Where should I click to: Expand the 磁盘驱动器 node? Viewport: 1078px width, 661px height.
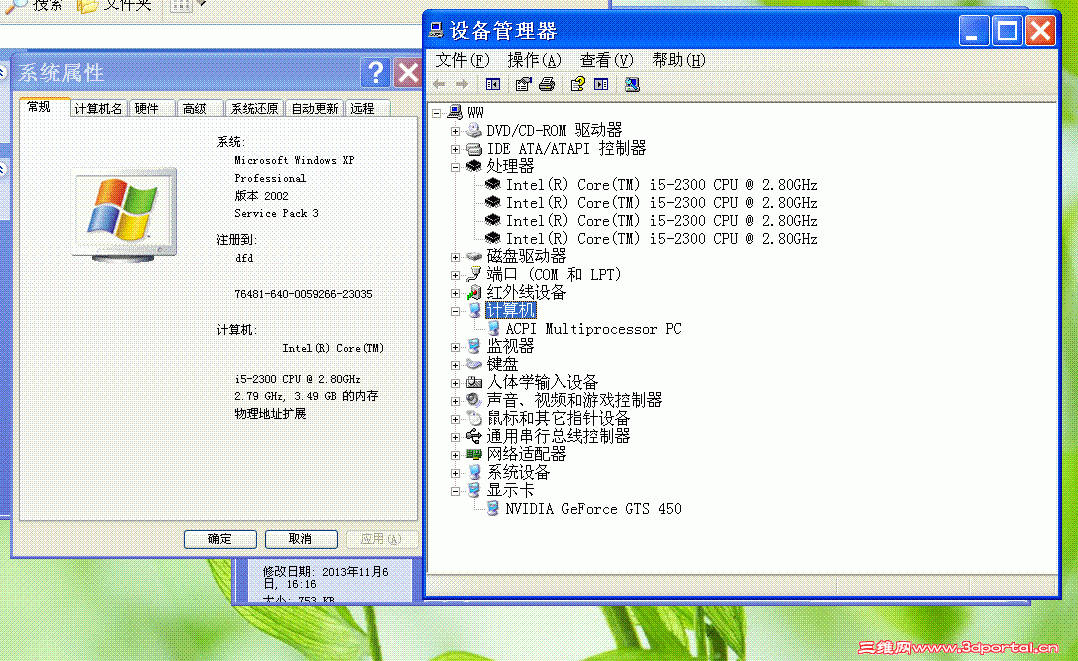click(x=455, y=257)
